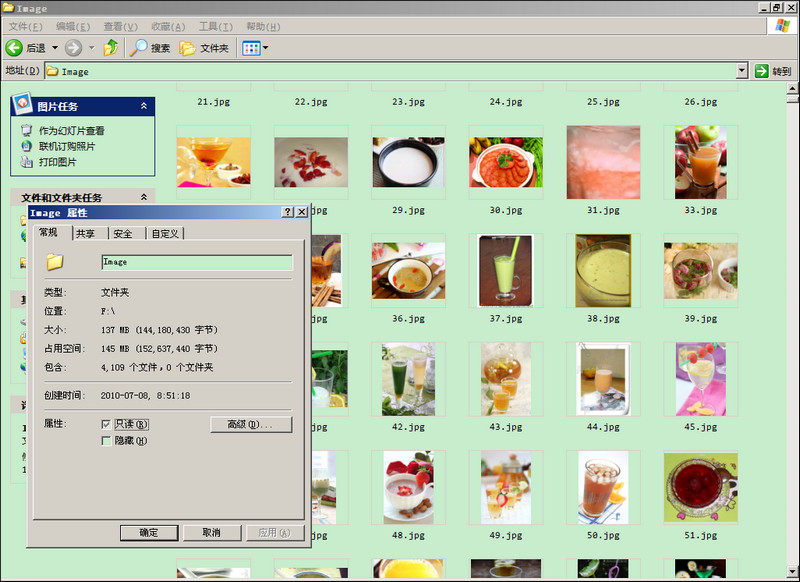Open the Forward history dropdown arrow
Viewport: 800px width, 582px height.
(92, 48)
